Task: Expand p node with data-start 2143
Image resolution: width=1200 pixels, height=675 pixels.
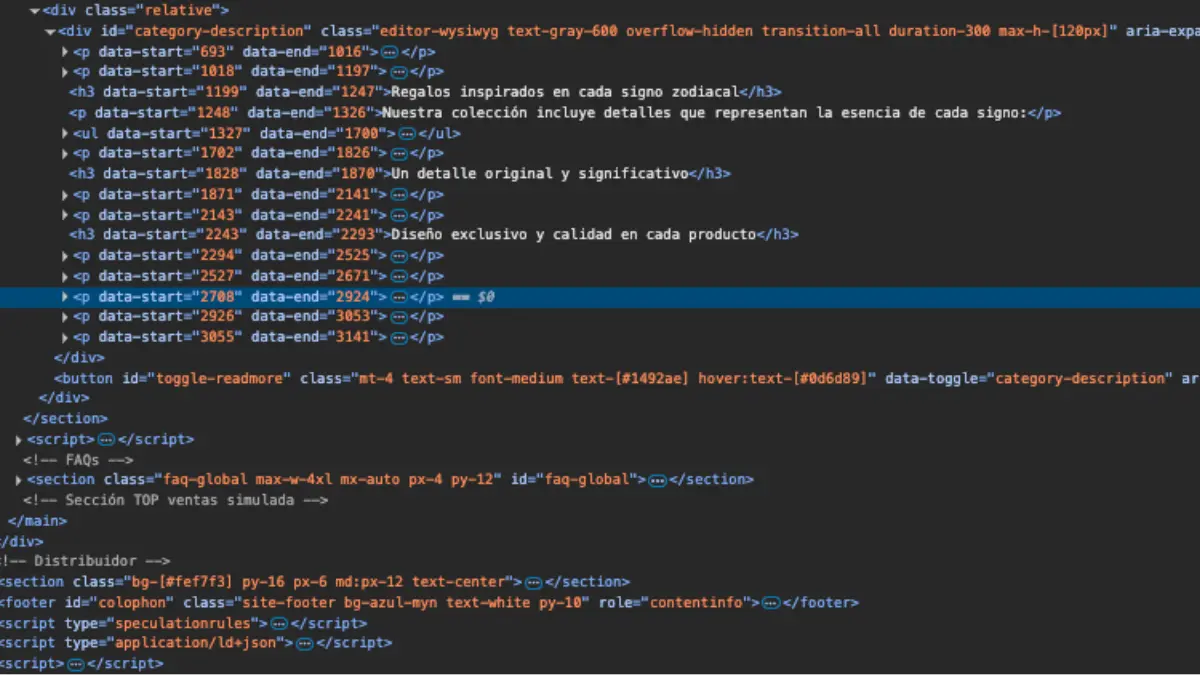Action: 65,215
